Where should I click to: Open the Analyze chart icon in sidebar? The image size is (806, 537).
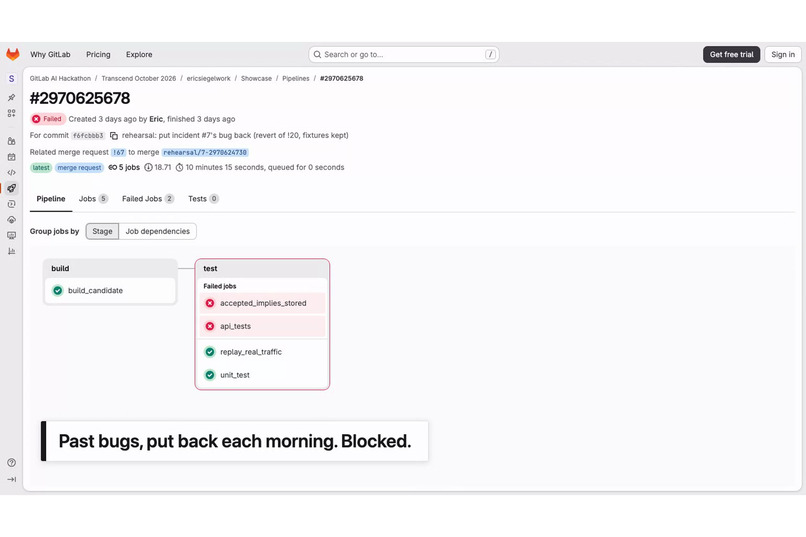click(x=11, y=251)
